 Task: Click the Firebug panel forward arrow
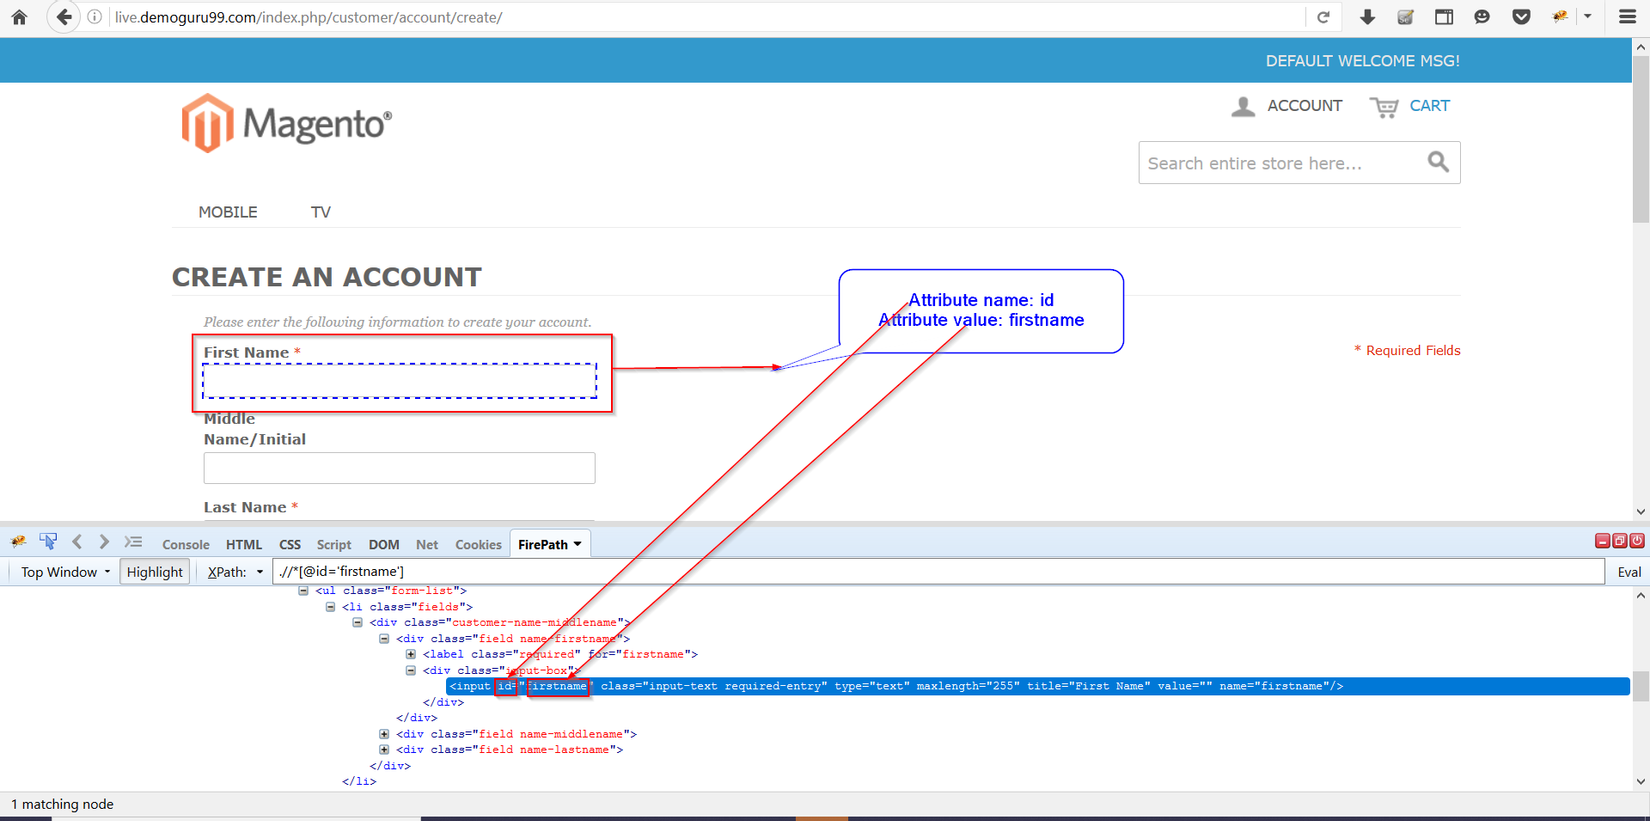[104, 542]
